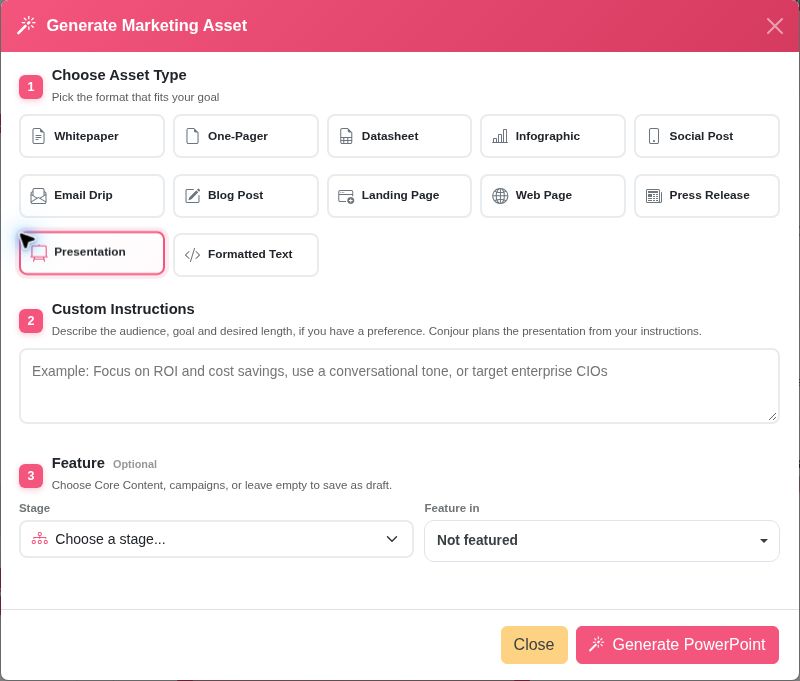Choose the Datasheet asset type label

(390, 136)
